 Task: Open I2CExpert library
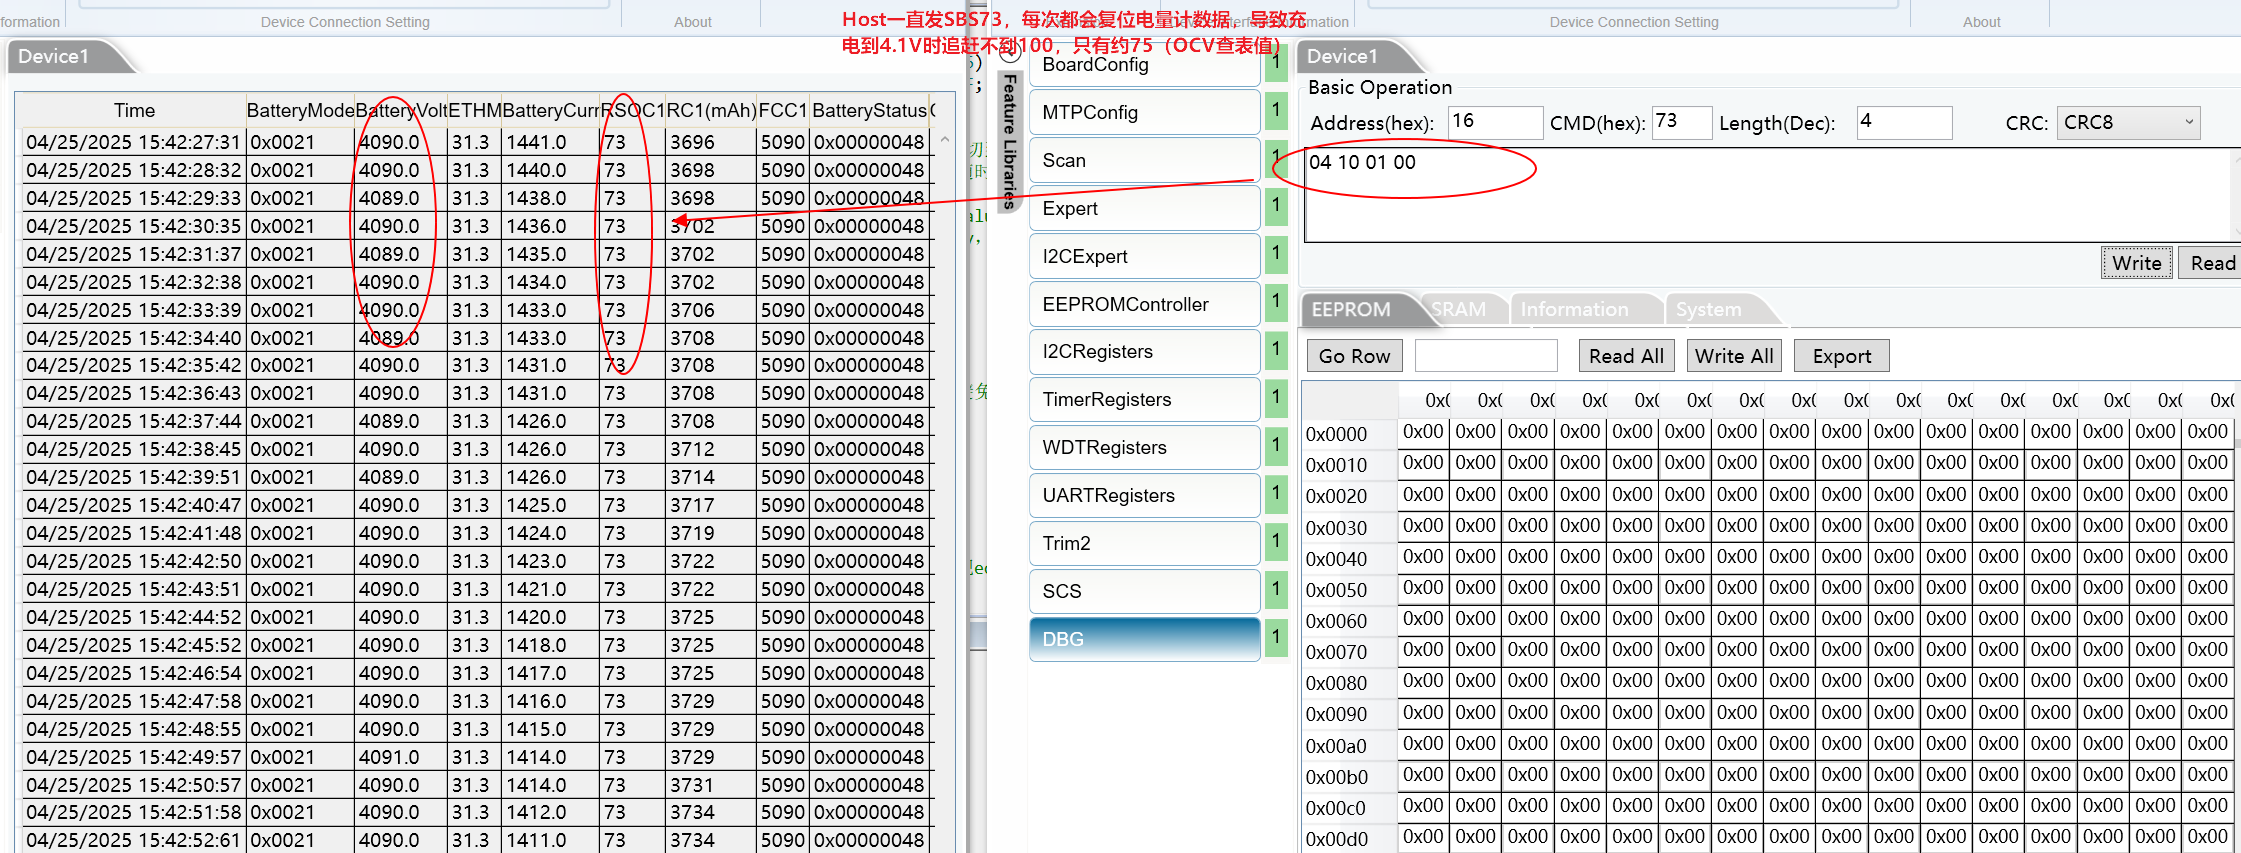(x=1144, y=256)
